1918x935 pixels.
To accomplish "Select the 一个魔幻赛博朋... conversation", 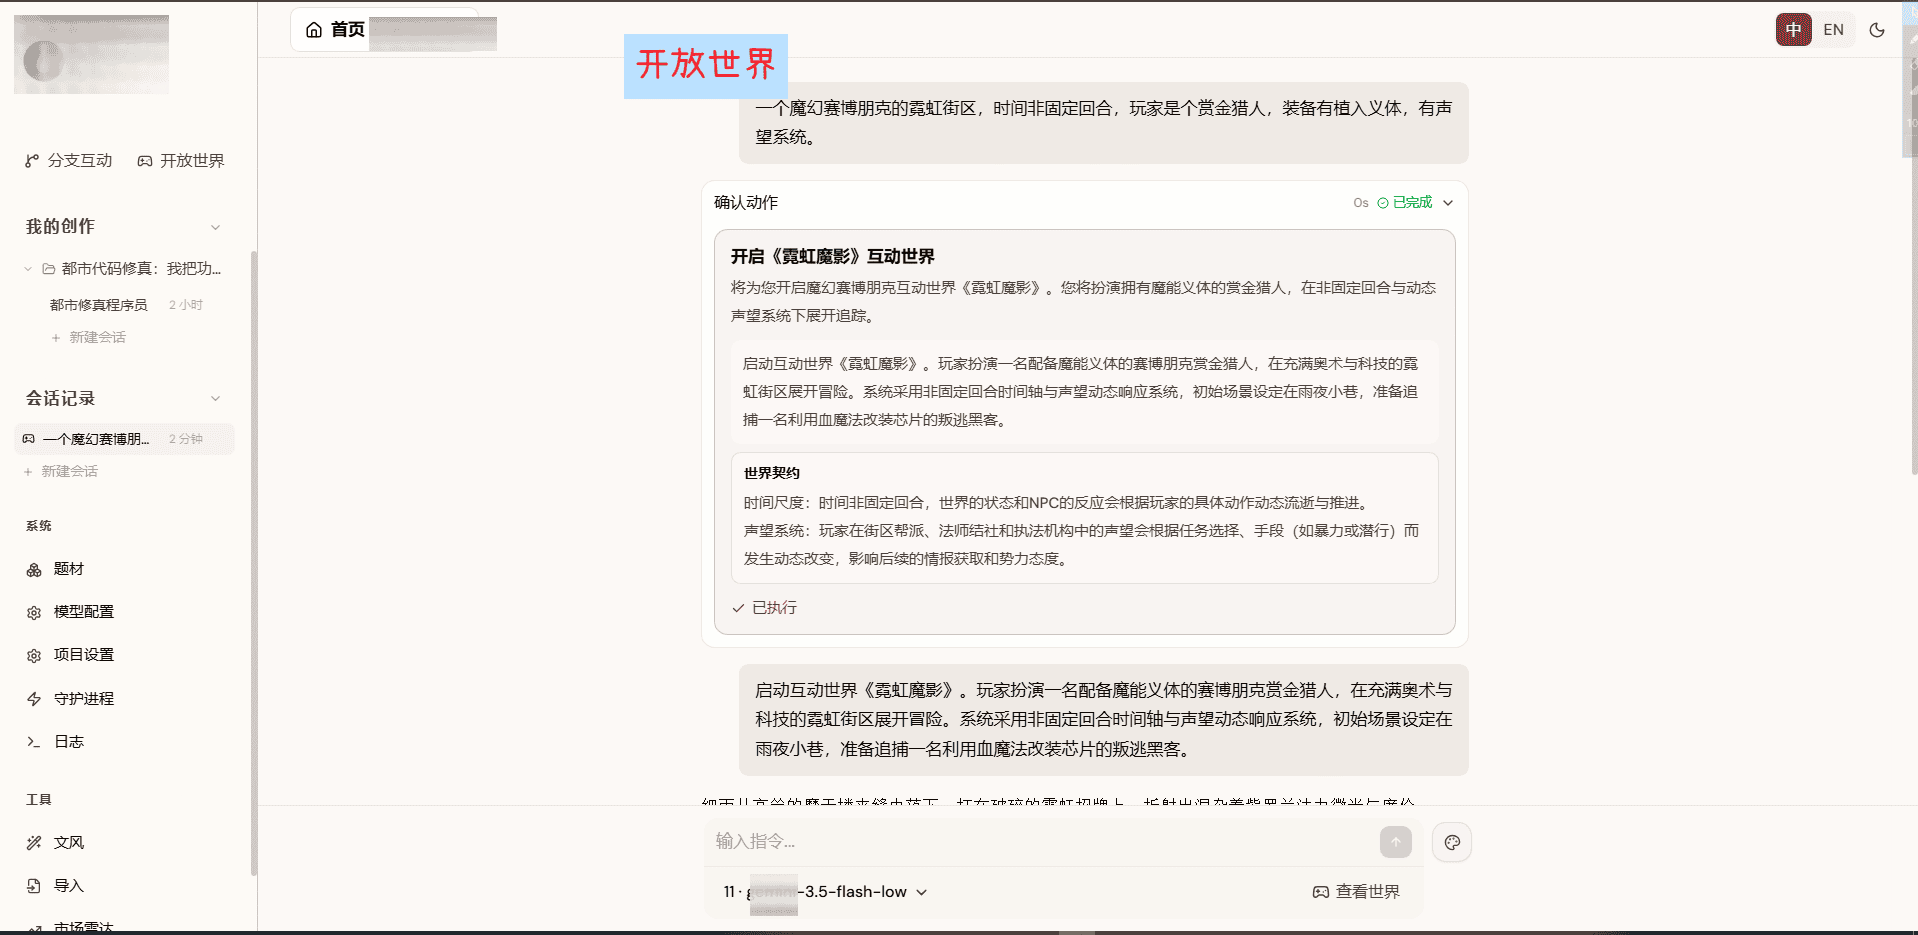I will tap(124, 439).
